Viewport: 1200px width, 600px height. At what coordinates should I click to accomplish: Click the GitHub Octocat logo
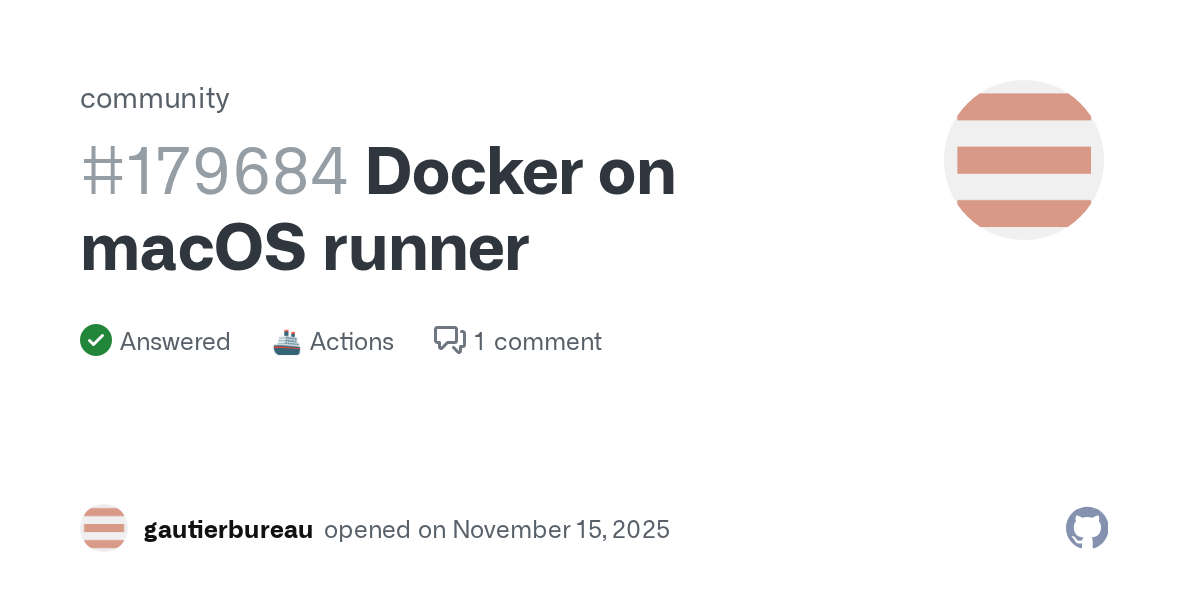(1087, 528)
